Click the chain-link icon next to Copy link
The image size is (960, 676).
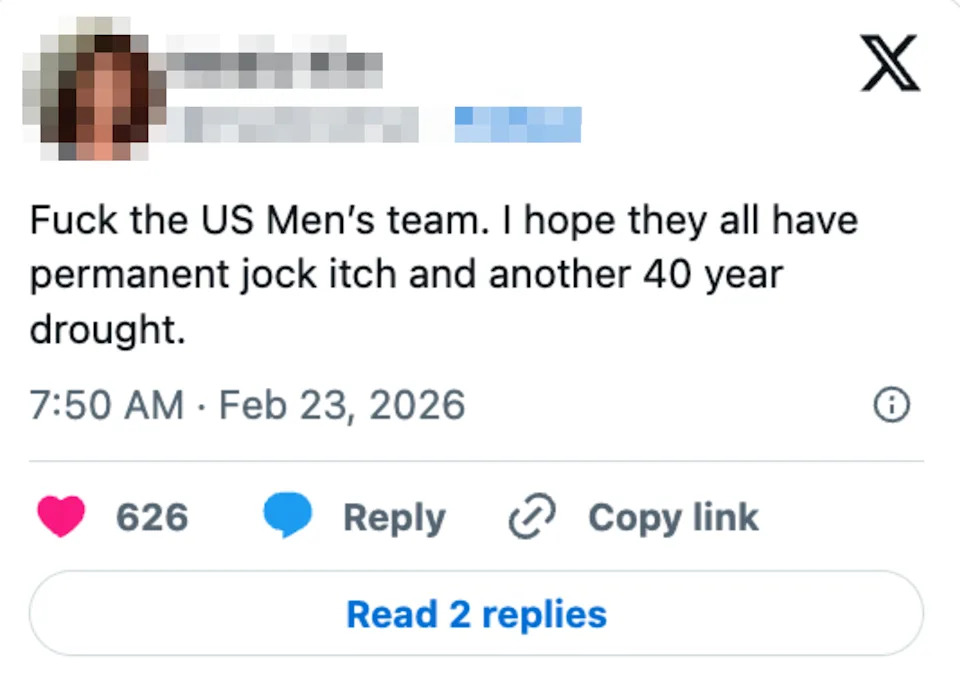(x=530, y=517)
